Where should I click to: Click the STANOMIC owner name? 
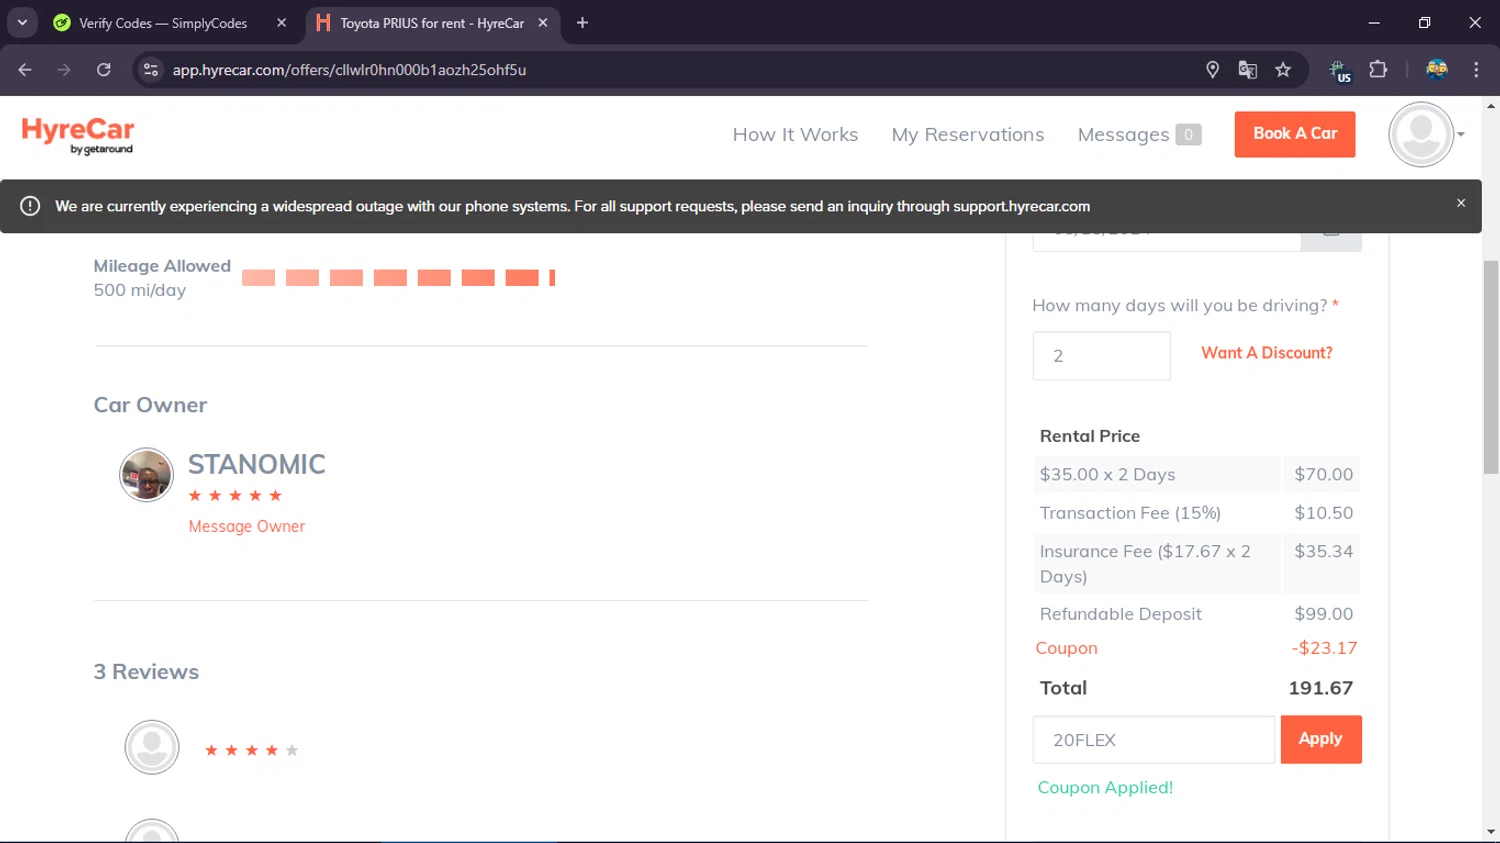pyautogui.click(x=257, y=464)
